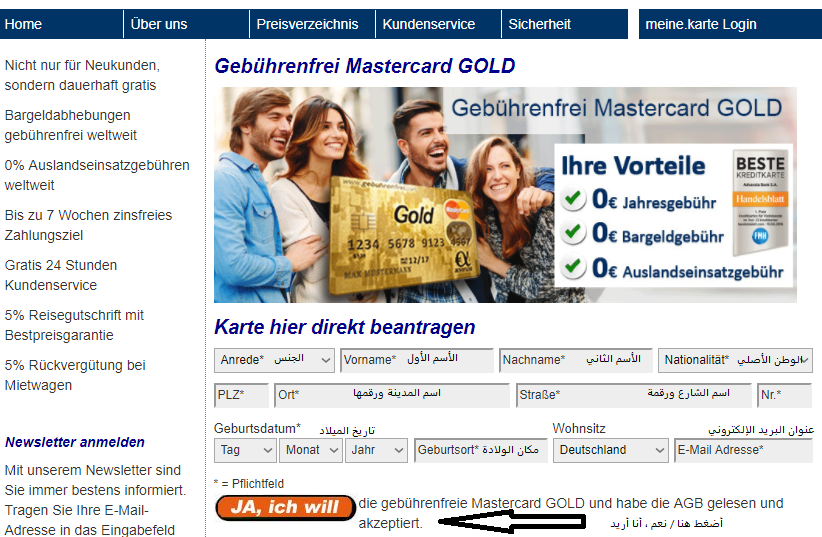822x537 pixels.
Task: Click the 'Karte hier direkt beantragen' heading
Action: (345, 327)
